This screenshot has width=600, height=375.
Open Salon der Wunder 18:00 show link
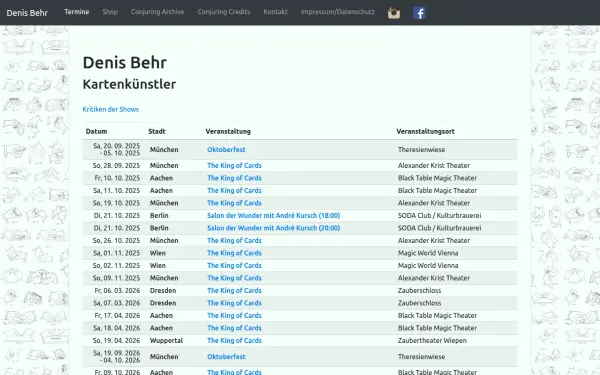coord(274,215)
